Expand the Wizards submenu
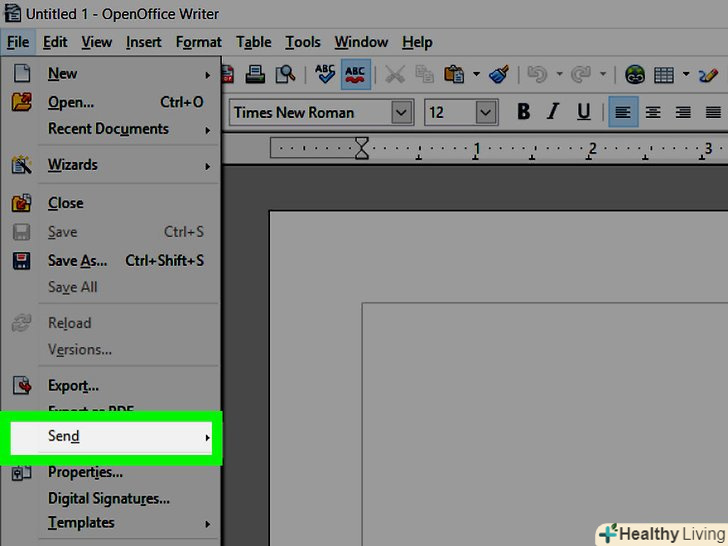 point(111,165)
